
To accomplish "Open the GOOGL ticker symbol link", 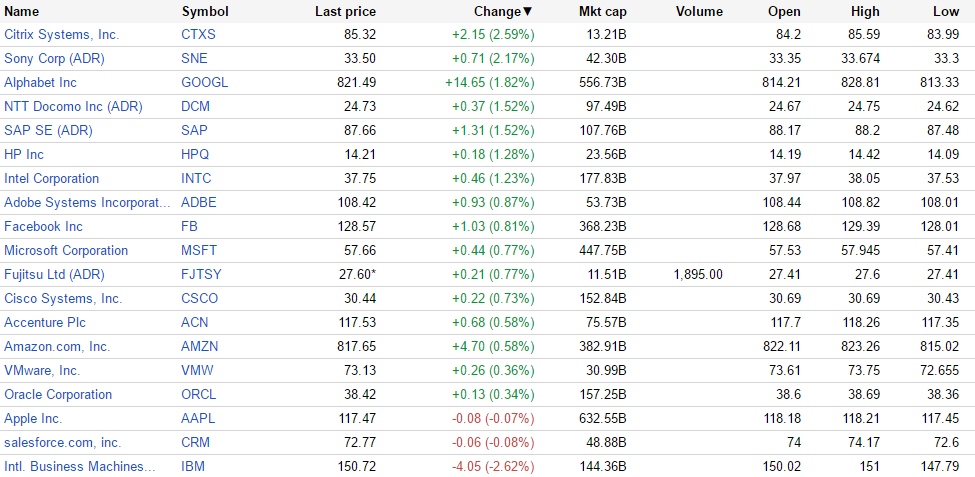I will click(x=204, y=83).
